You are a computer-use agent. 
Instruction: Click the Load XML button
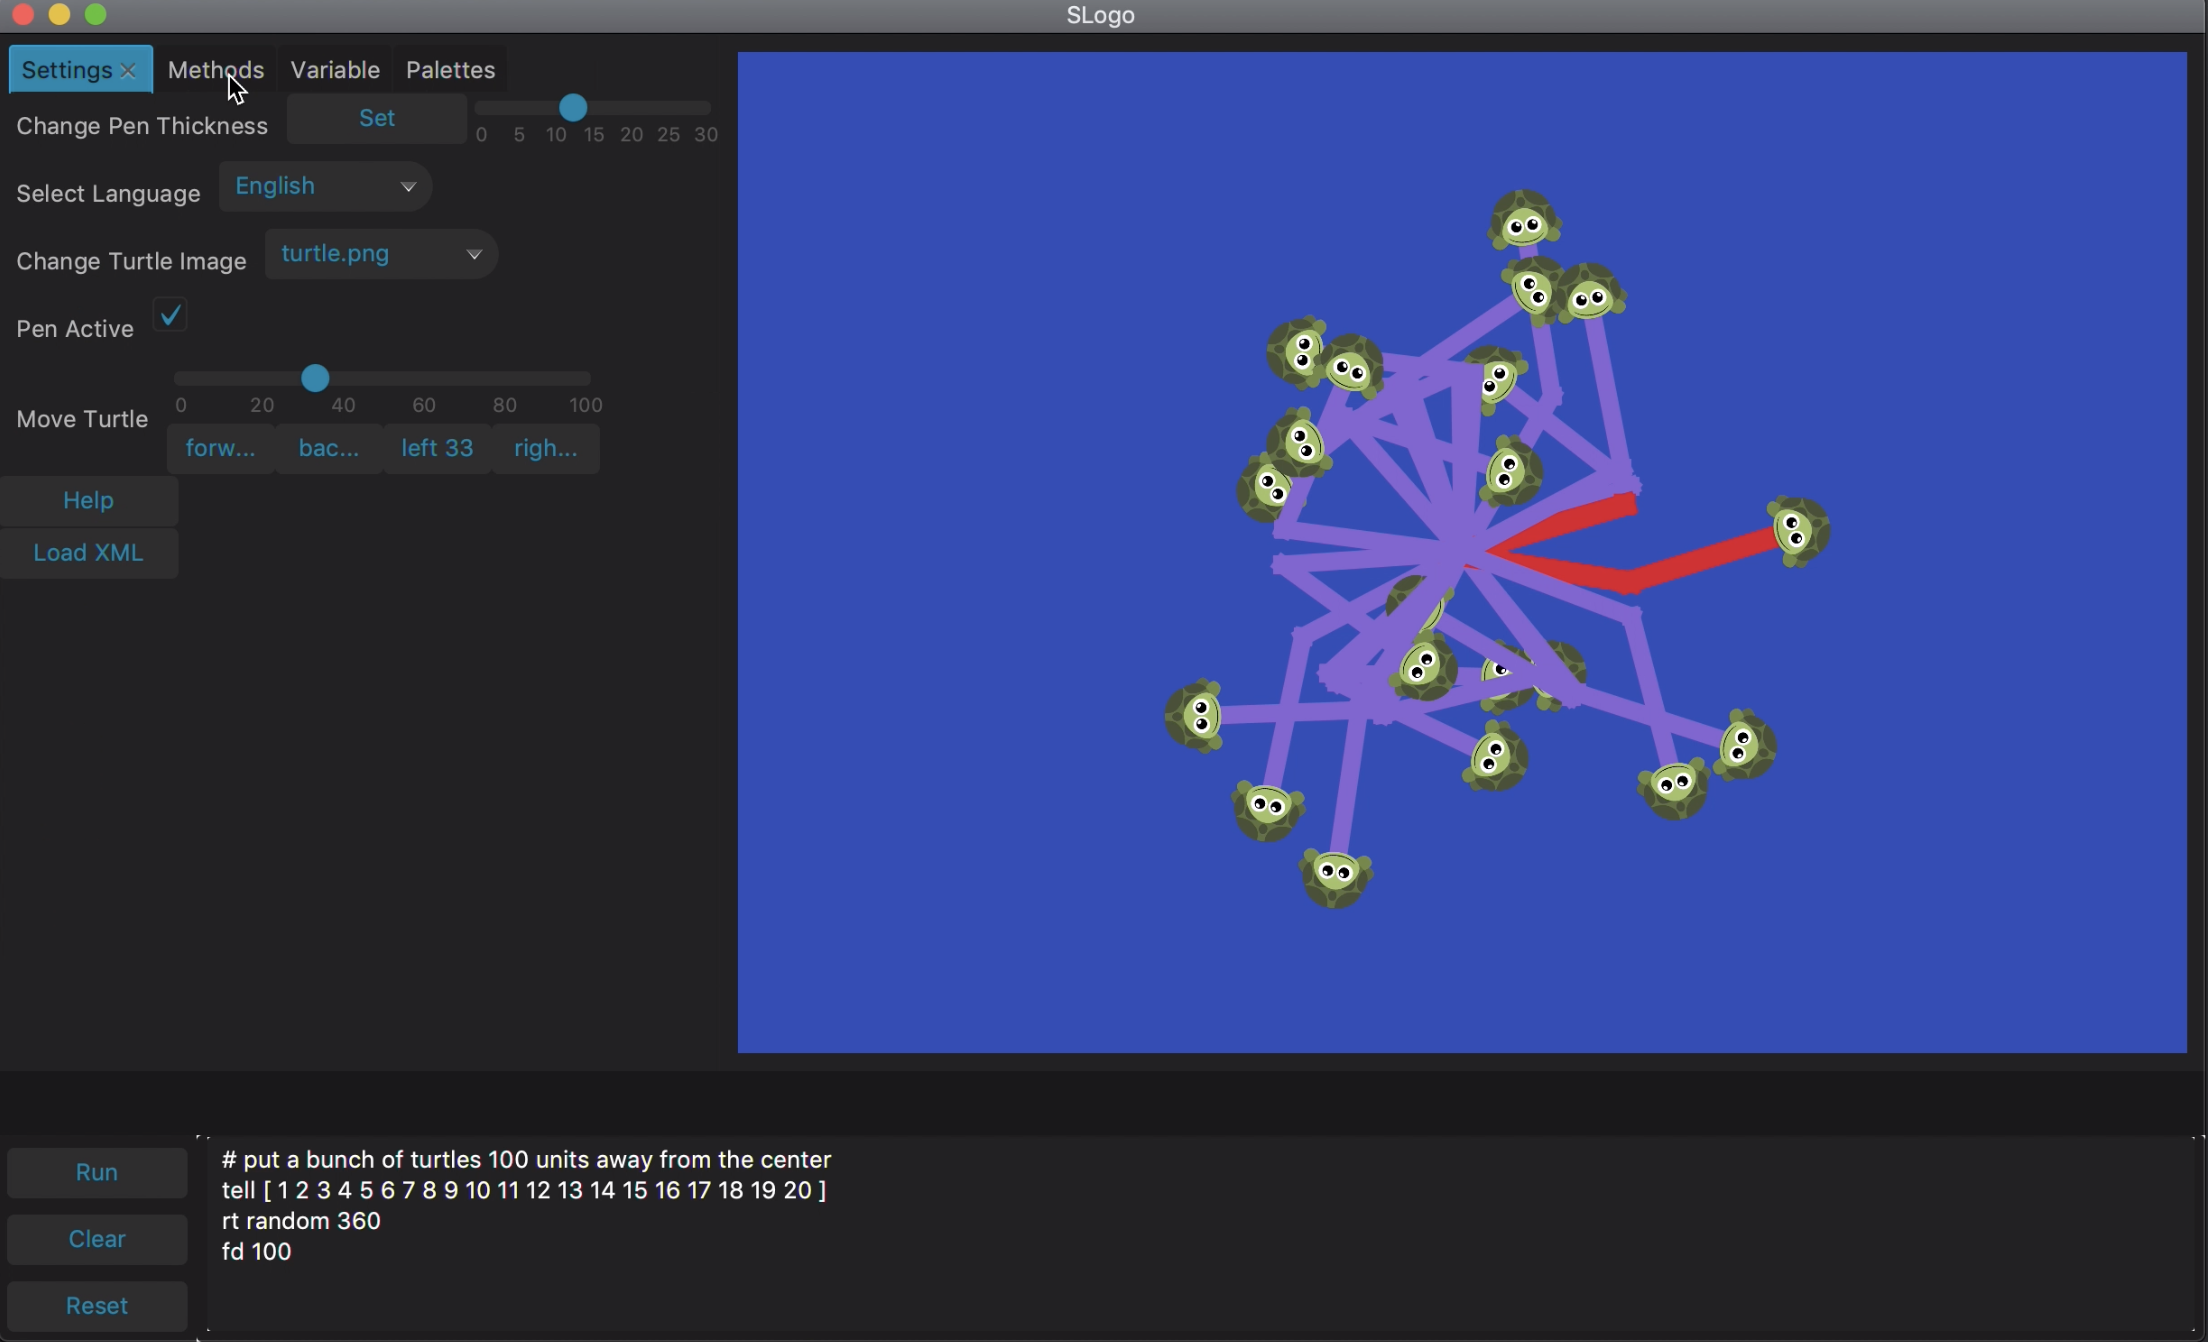click(89, 553)
